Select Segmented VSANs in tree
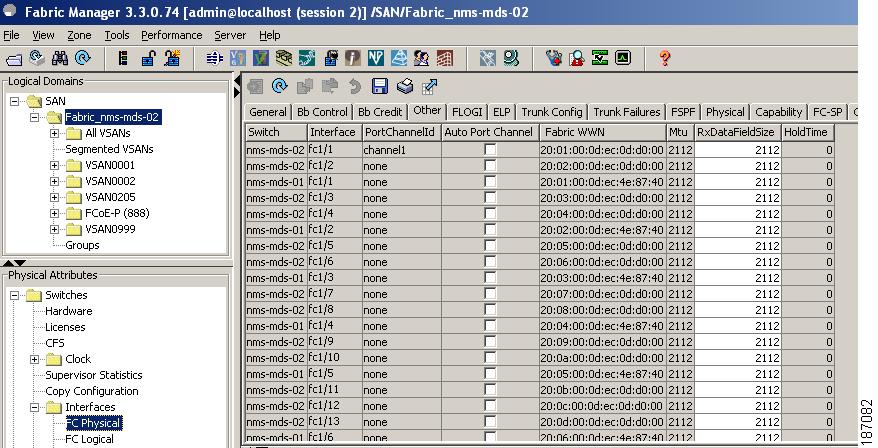 109,149
